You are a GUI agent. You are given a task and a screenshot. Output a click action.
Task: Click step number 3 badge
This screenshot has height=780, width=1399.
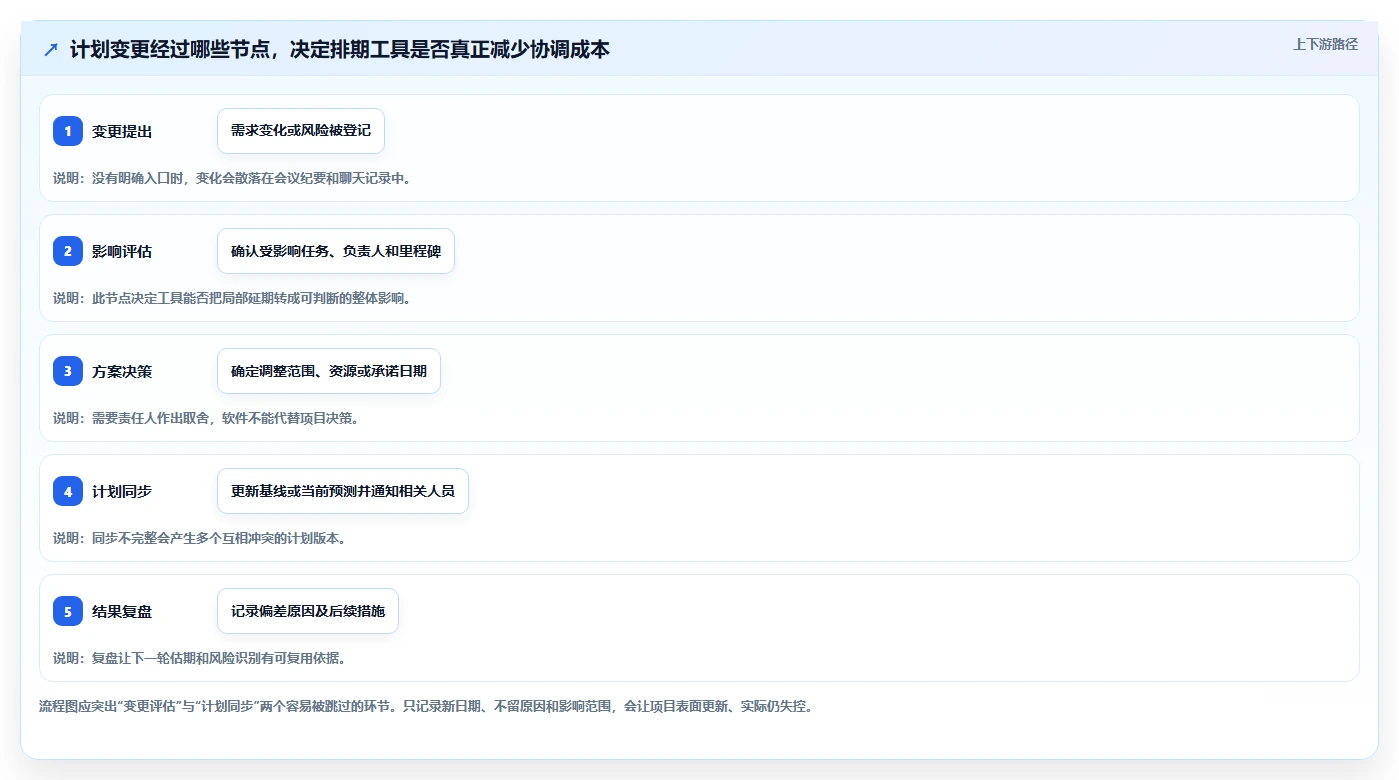pos(68,371)
